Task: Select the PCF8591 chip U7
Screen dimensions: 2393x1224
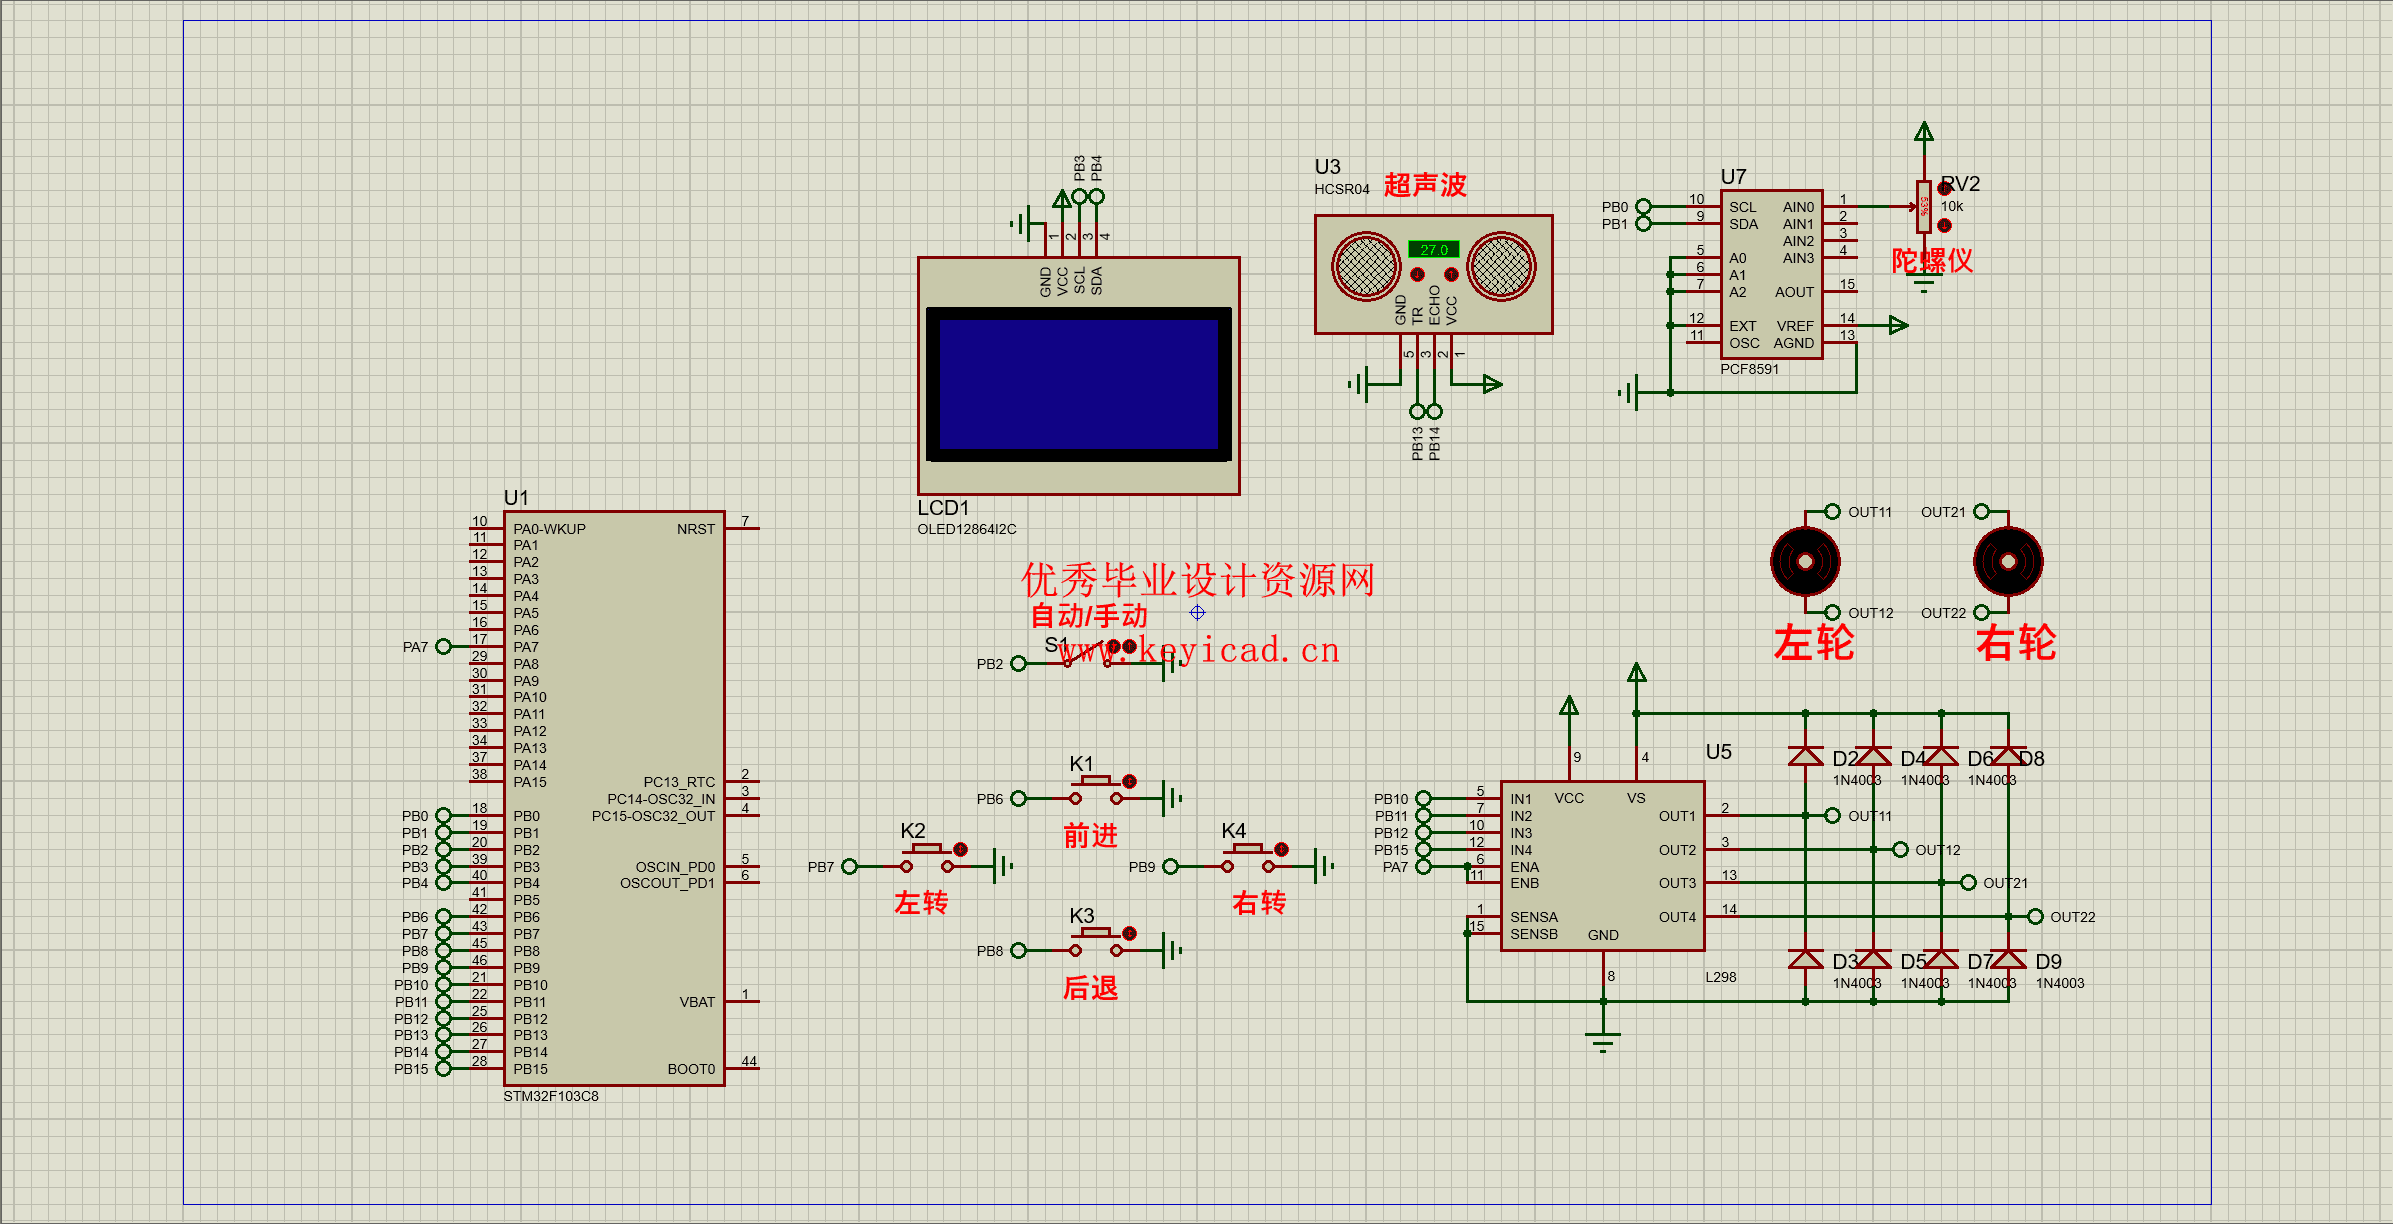Action: tap(1771, 274)
